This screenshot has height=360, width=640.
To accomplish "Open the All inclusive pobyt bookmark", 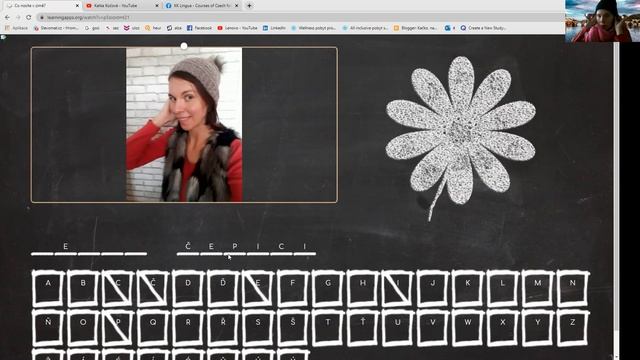I will 365,28.
